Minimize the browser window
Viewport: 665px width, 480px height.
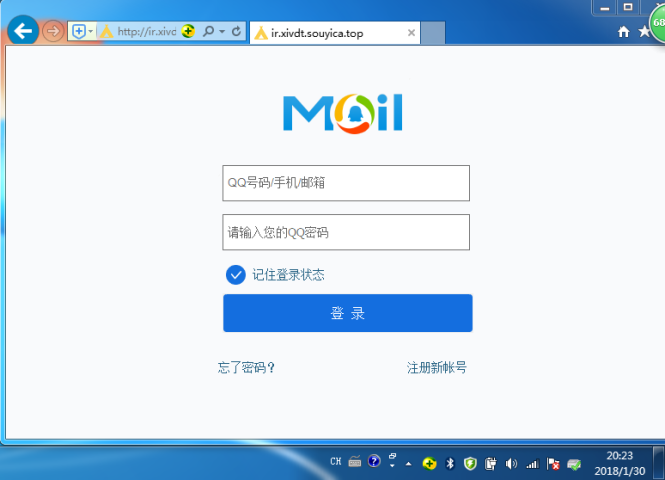(x=605, y=8)
